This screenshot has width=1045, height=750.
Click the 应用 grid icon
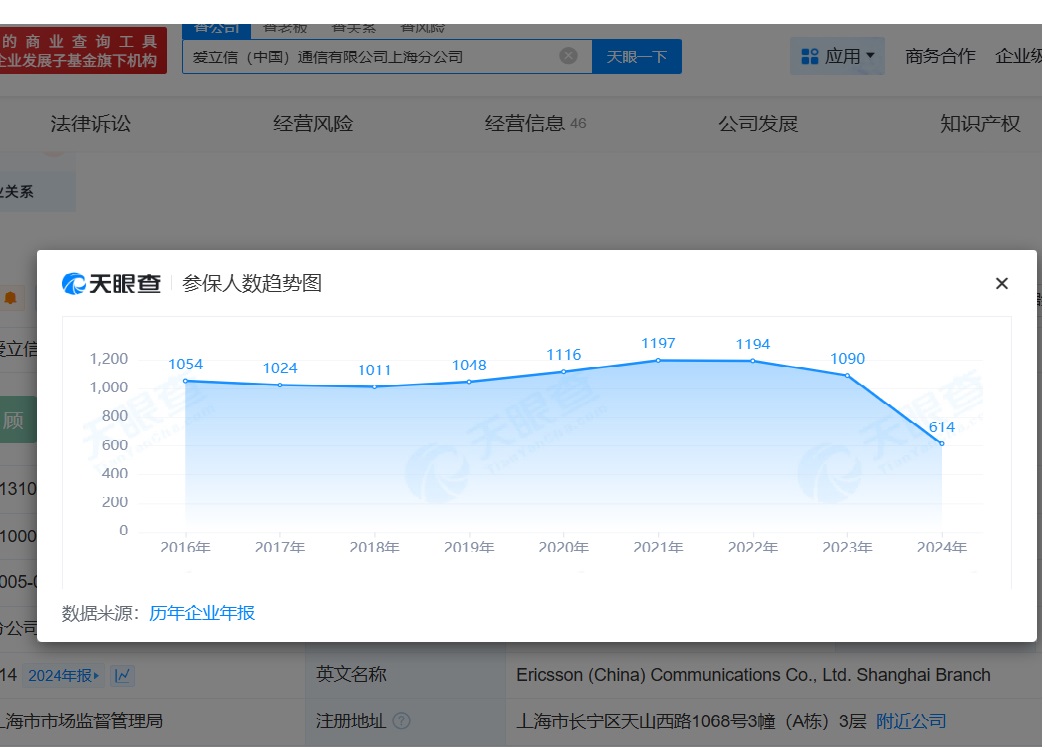[x=810, y=57]
